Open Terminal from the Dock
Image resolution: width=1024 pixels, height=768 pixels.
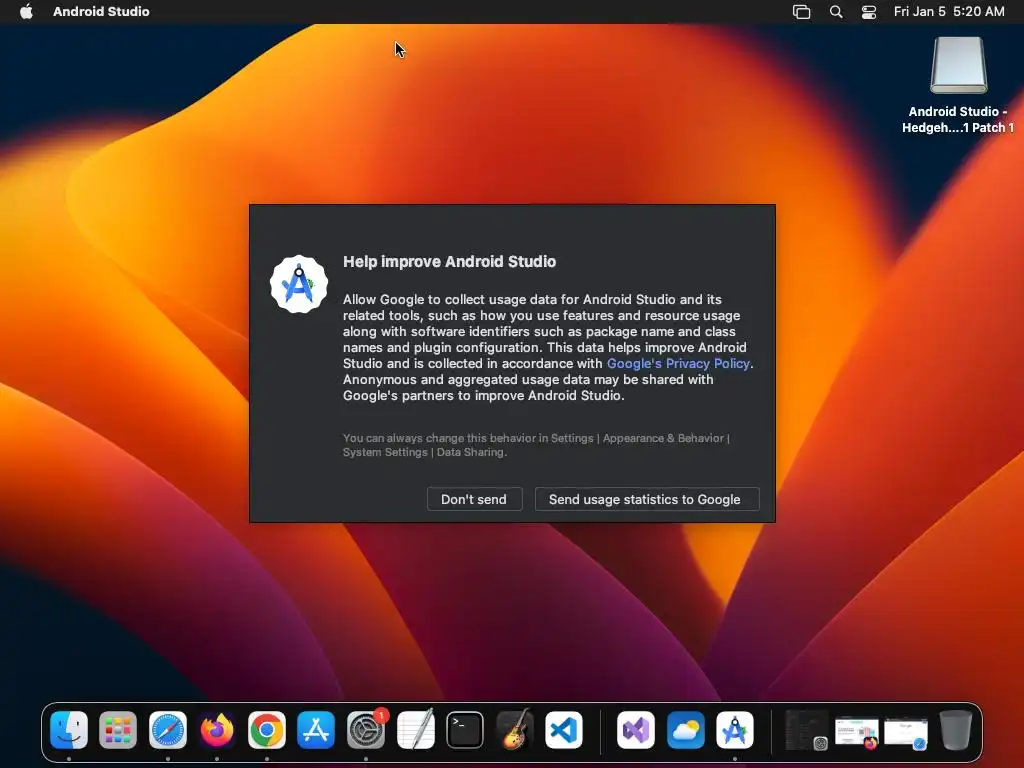click(465, 729)
